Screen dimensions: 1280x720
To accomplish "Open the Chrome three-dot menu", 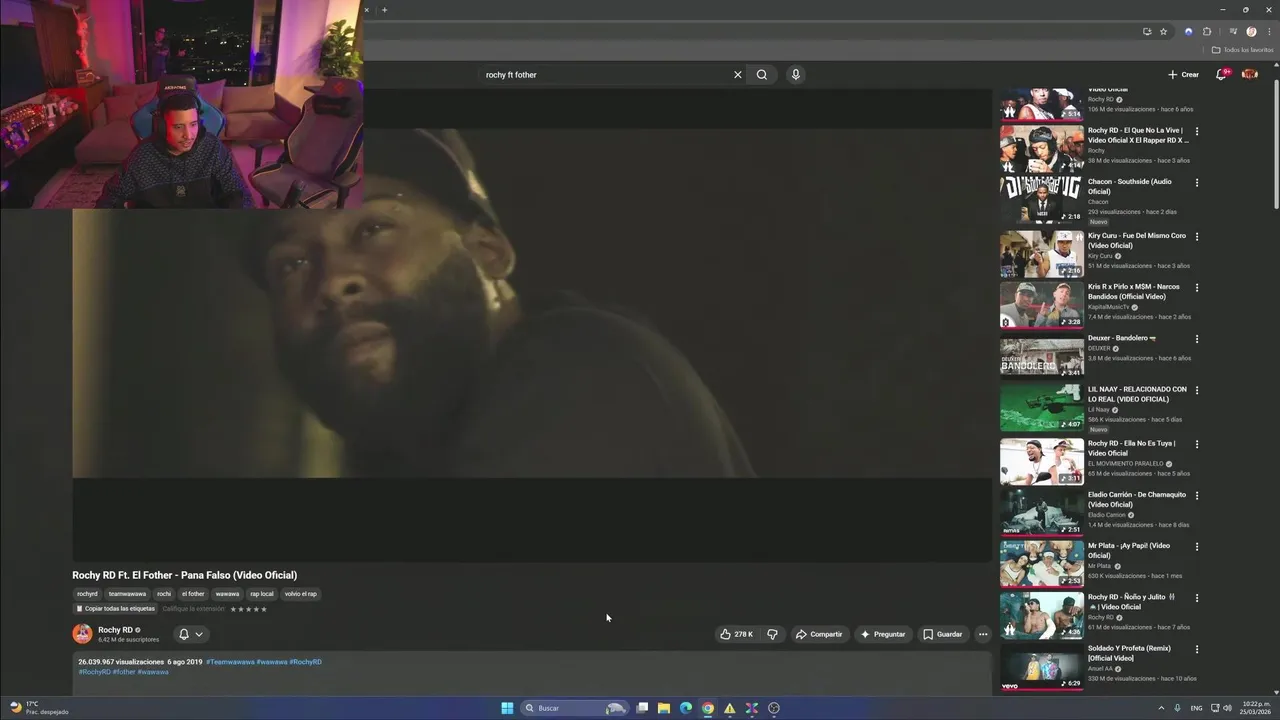I will pyautogui.click(x=1269, y=31).
